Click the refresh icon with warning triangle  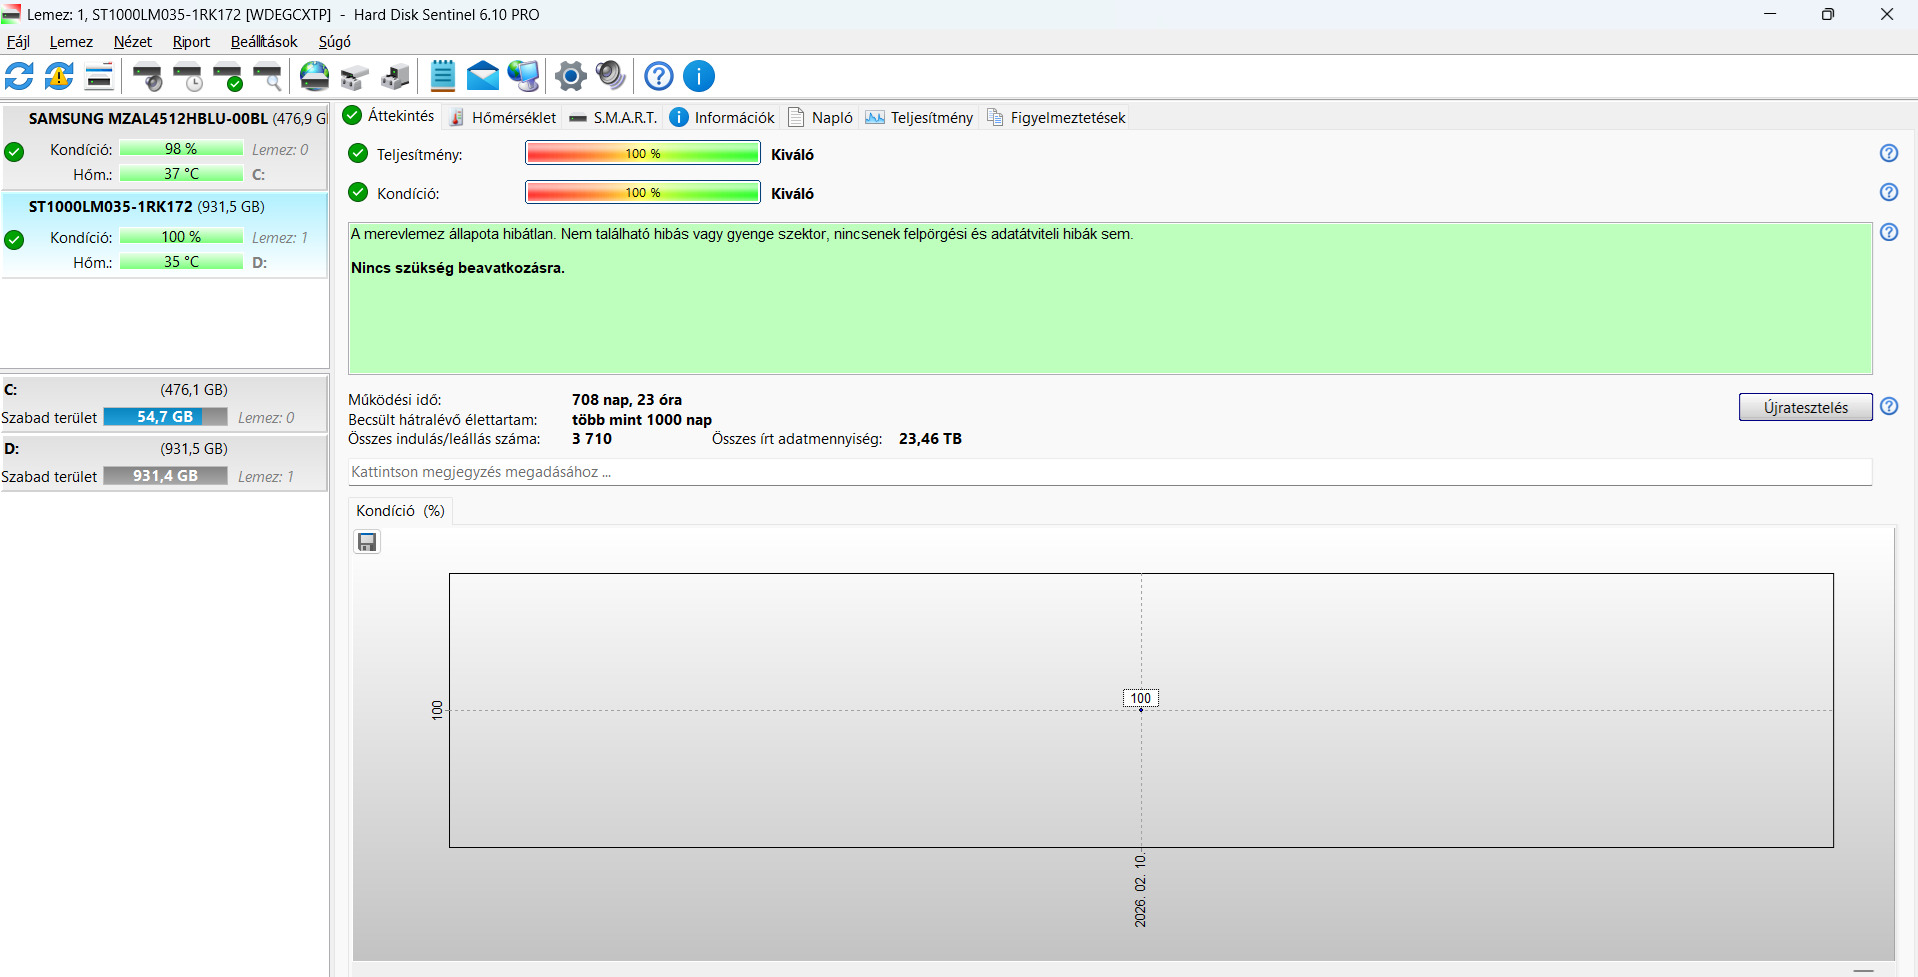pyautogui.click(x=60, y=76)
